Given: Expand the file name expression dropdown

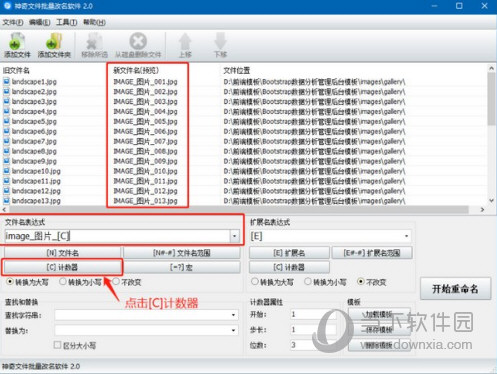Looking at the screenshot, I should click(x=235, y=236).
